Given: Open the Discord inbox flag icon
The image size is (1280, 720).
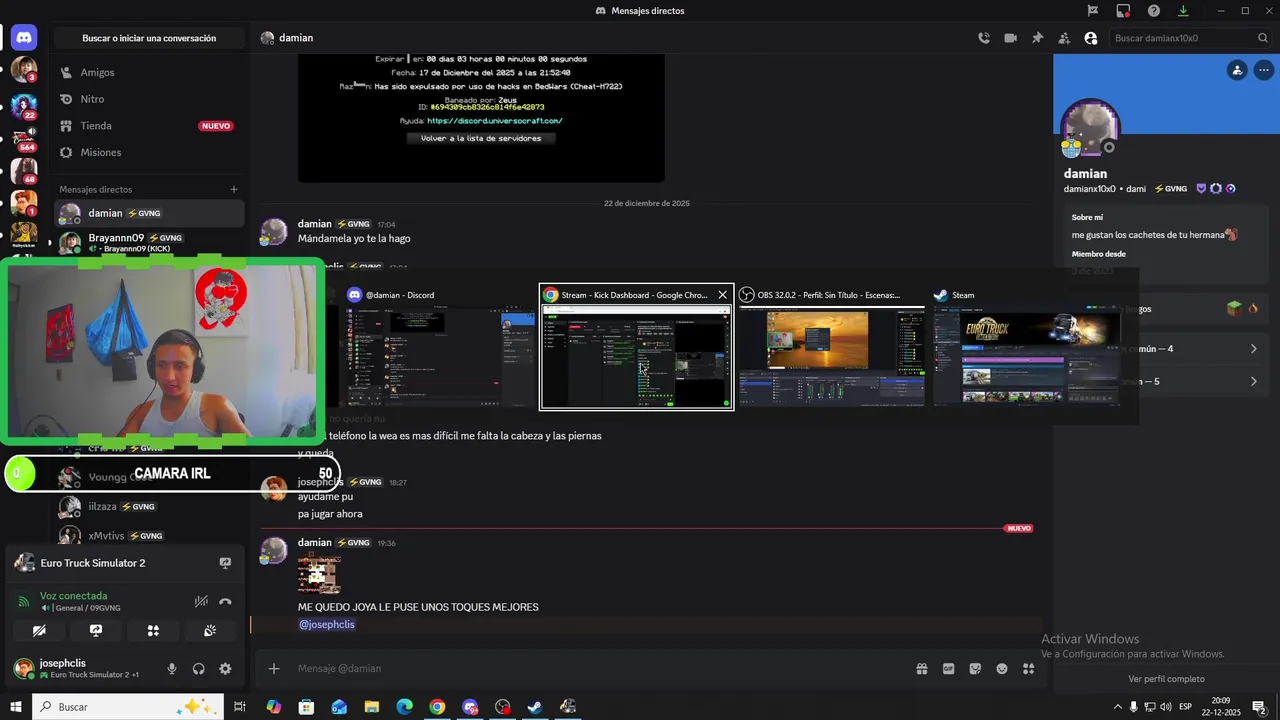Looking at the screenshot, I should 1093,10.
